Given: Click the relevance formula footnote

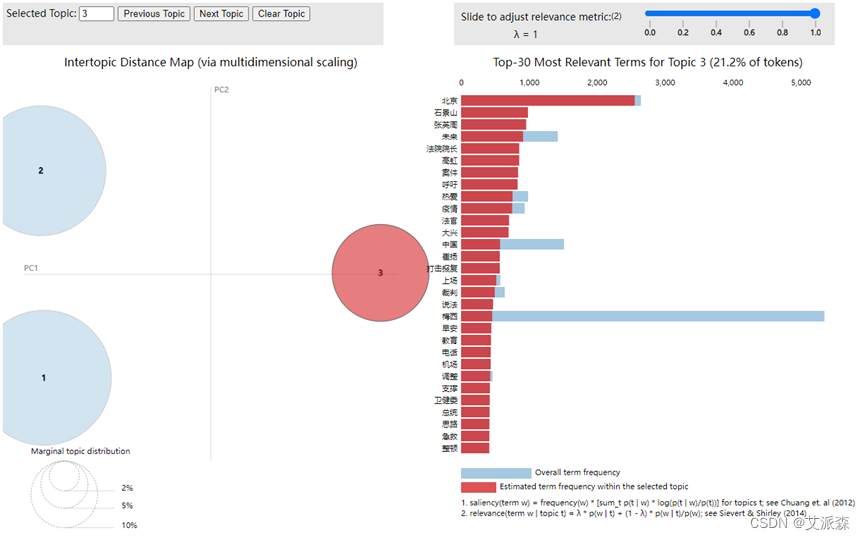Looking at the screenshot, I should click(633, 513).
